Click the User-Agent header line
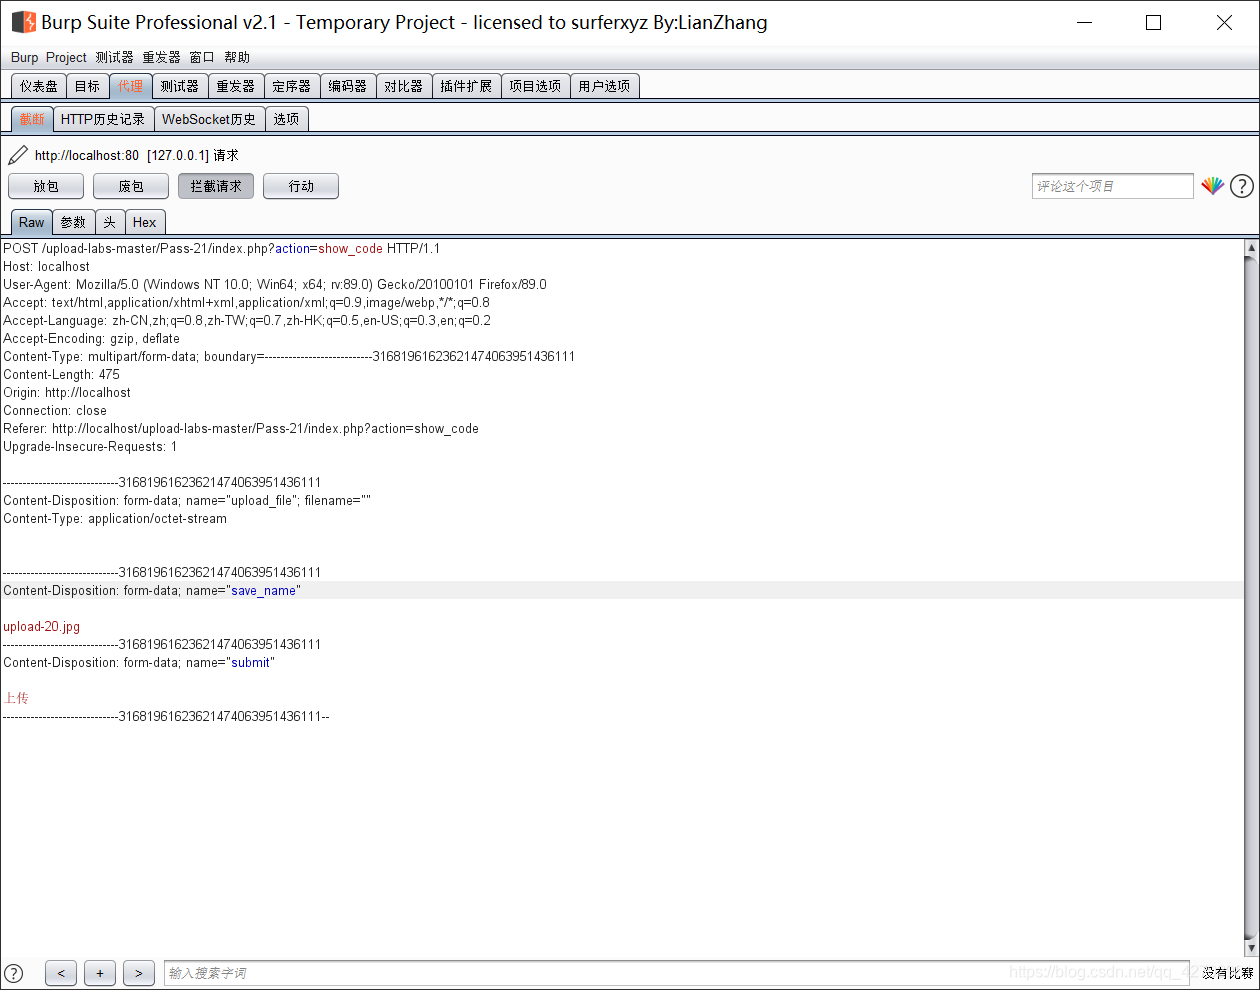The height and width of the screenshot is (990, 1260). point(275,285)
